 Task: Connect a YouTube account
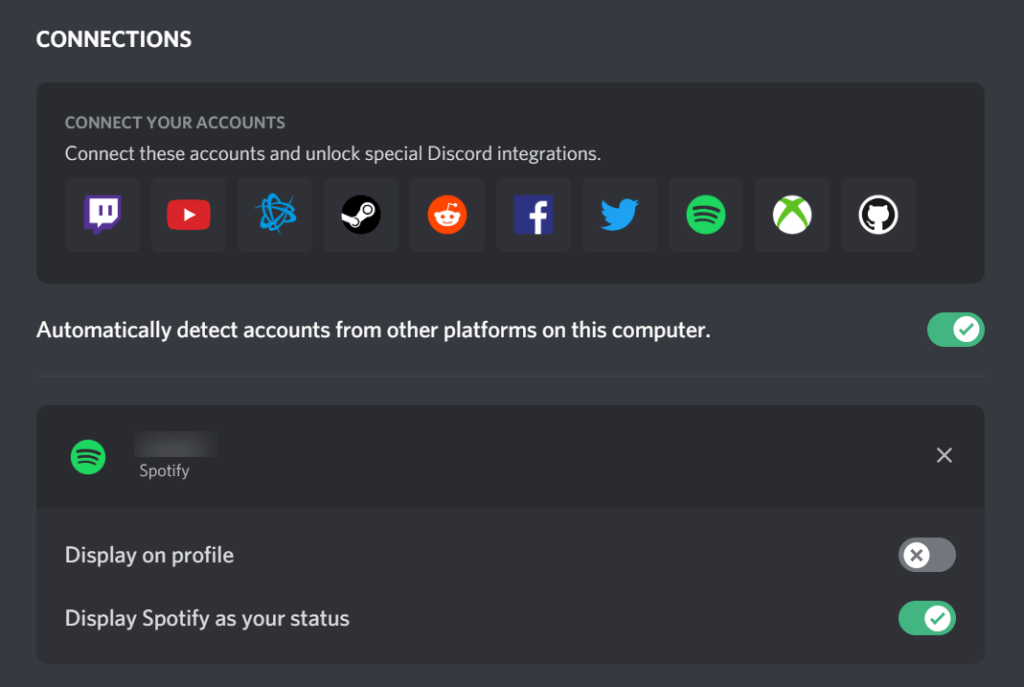(x=189, y=214)
